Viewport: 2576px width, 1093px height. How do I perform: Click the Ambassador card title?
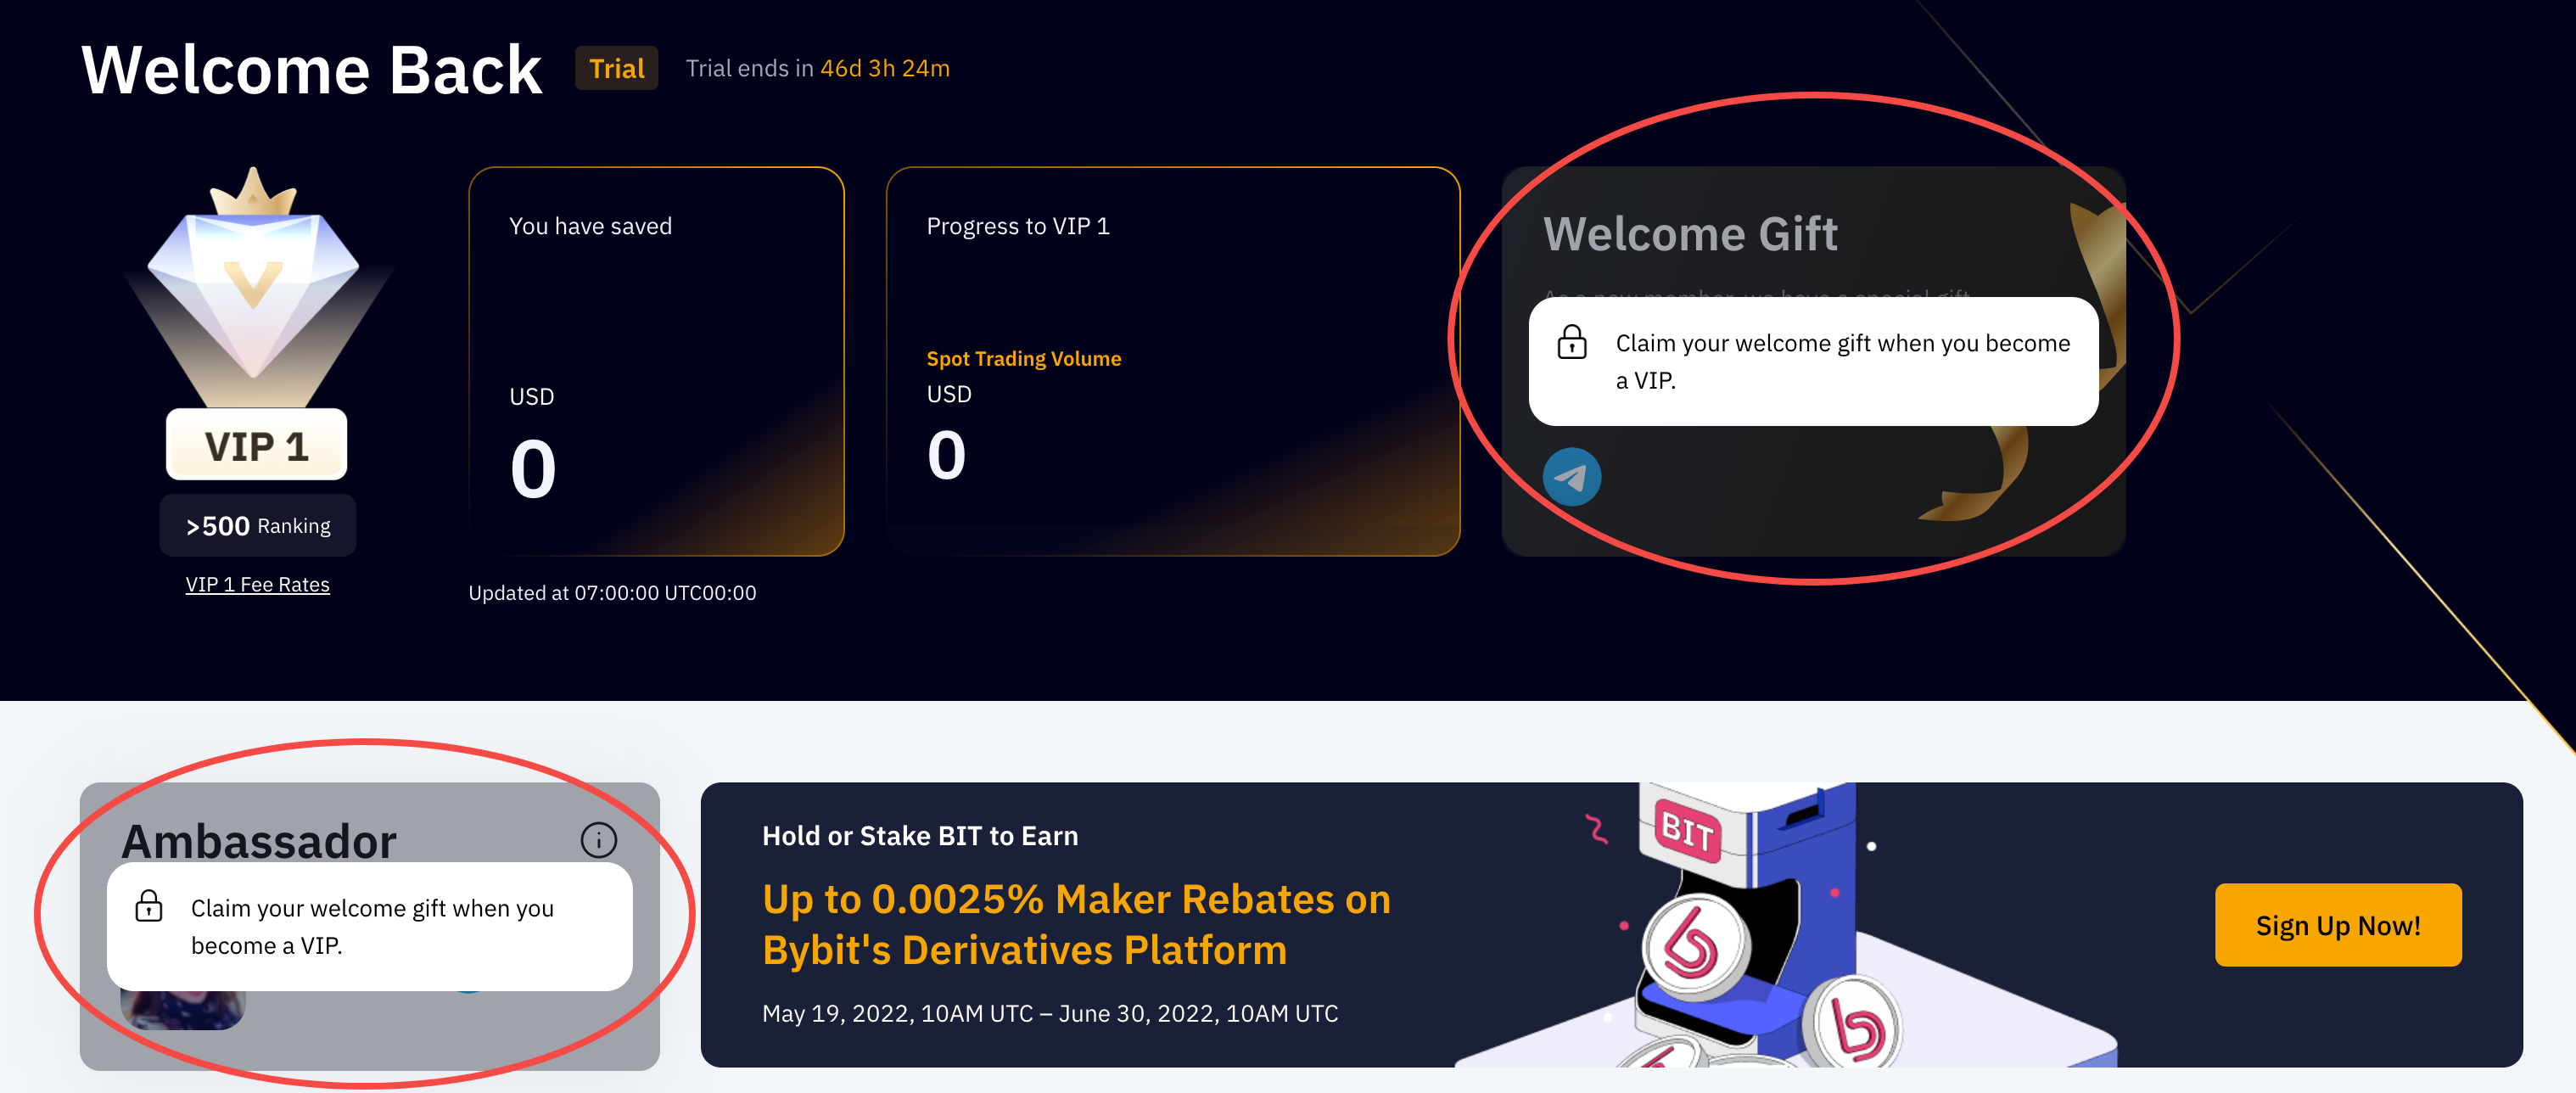(259, 840)
